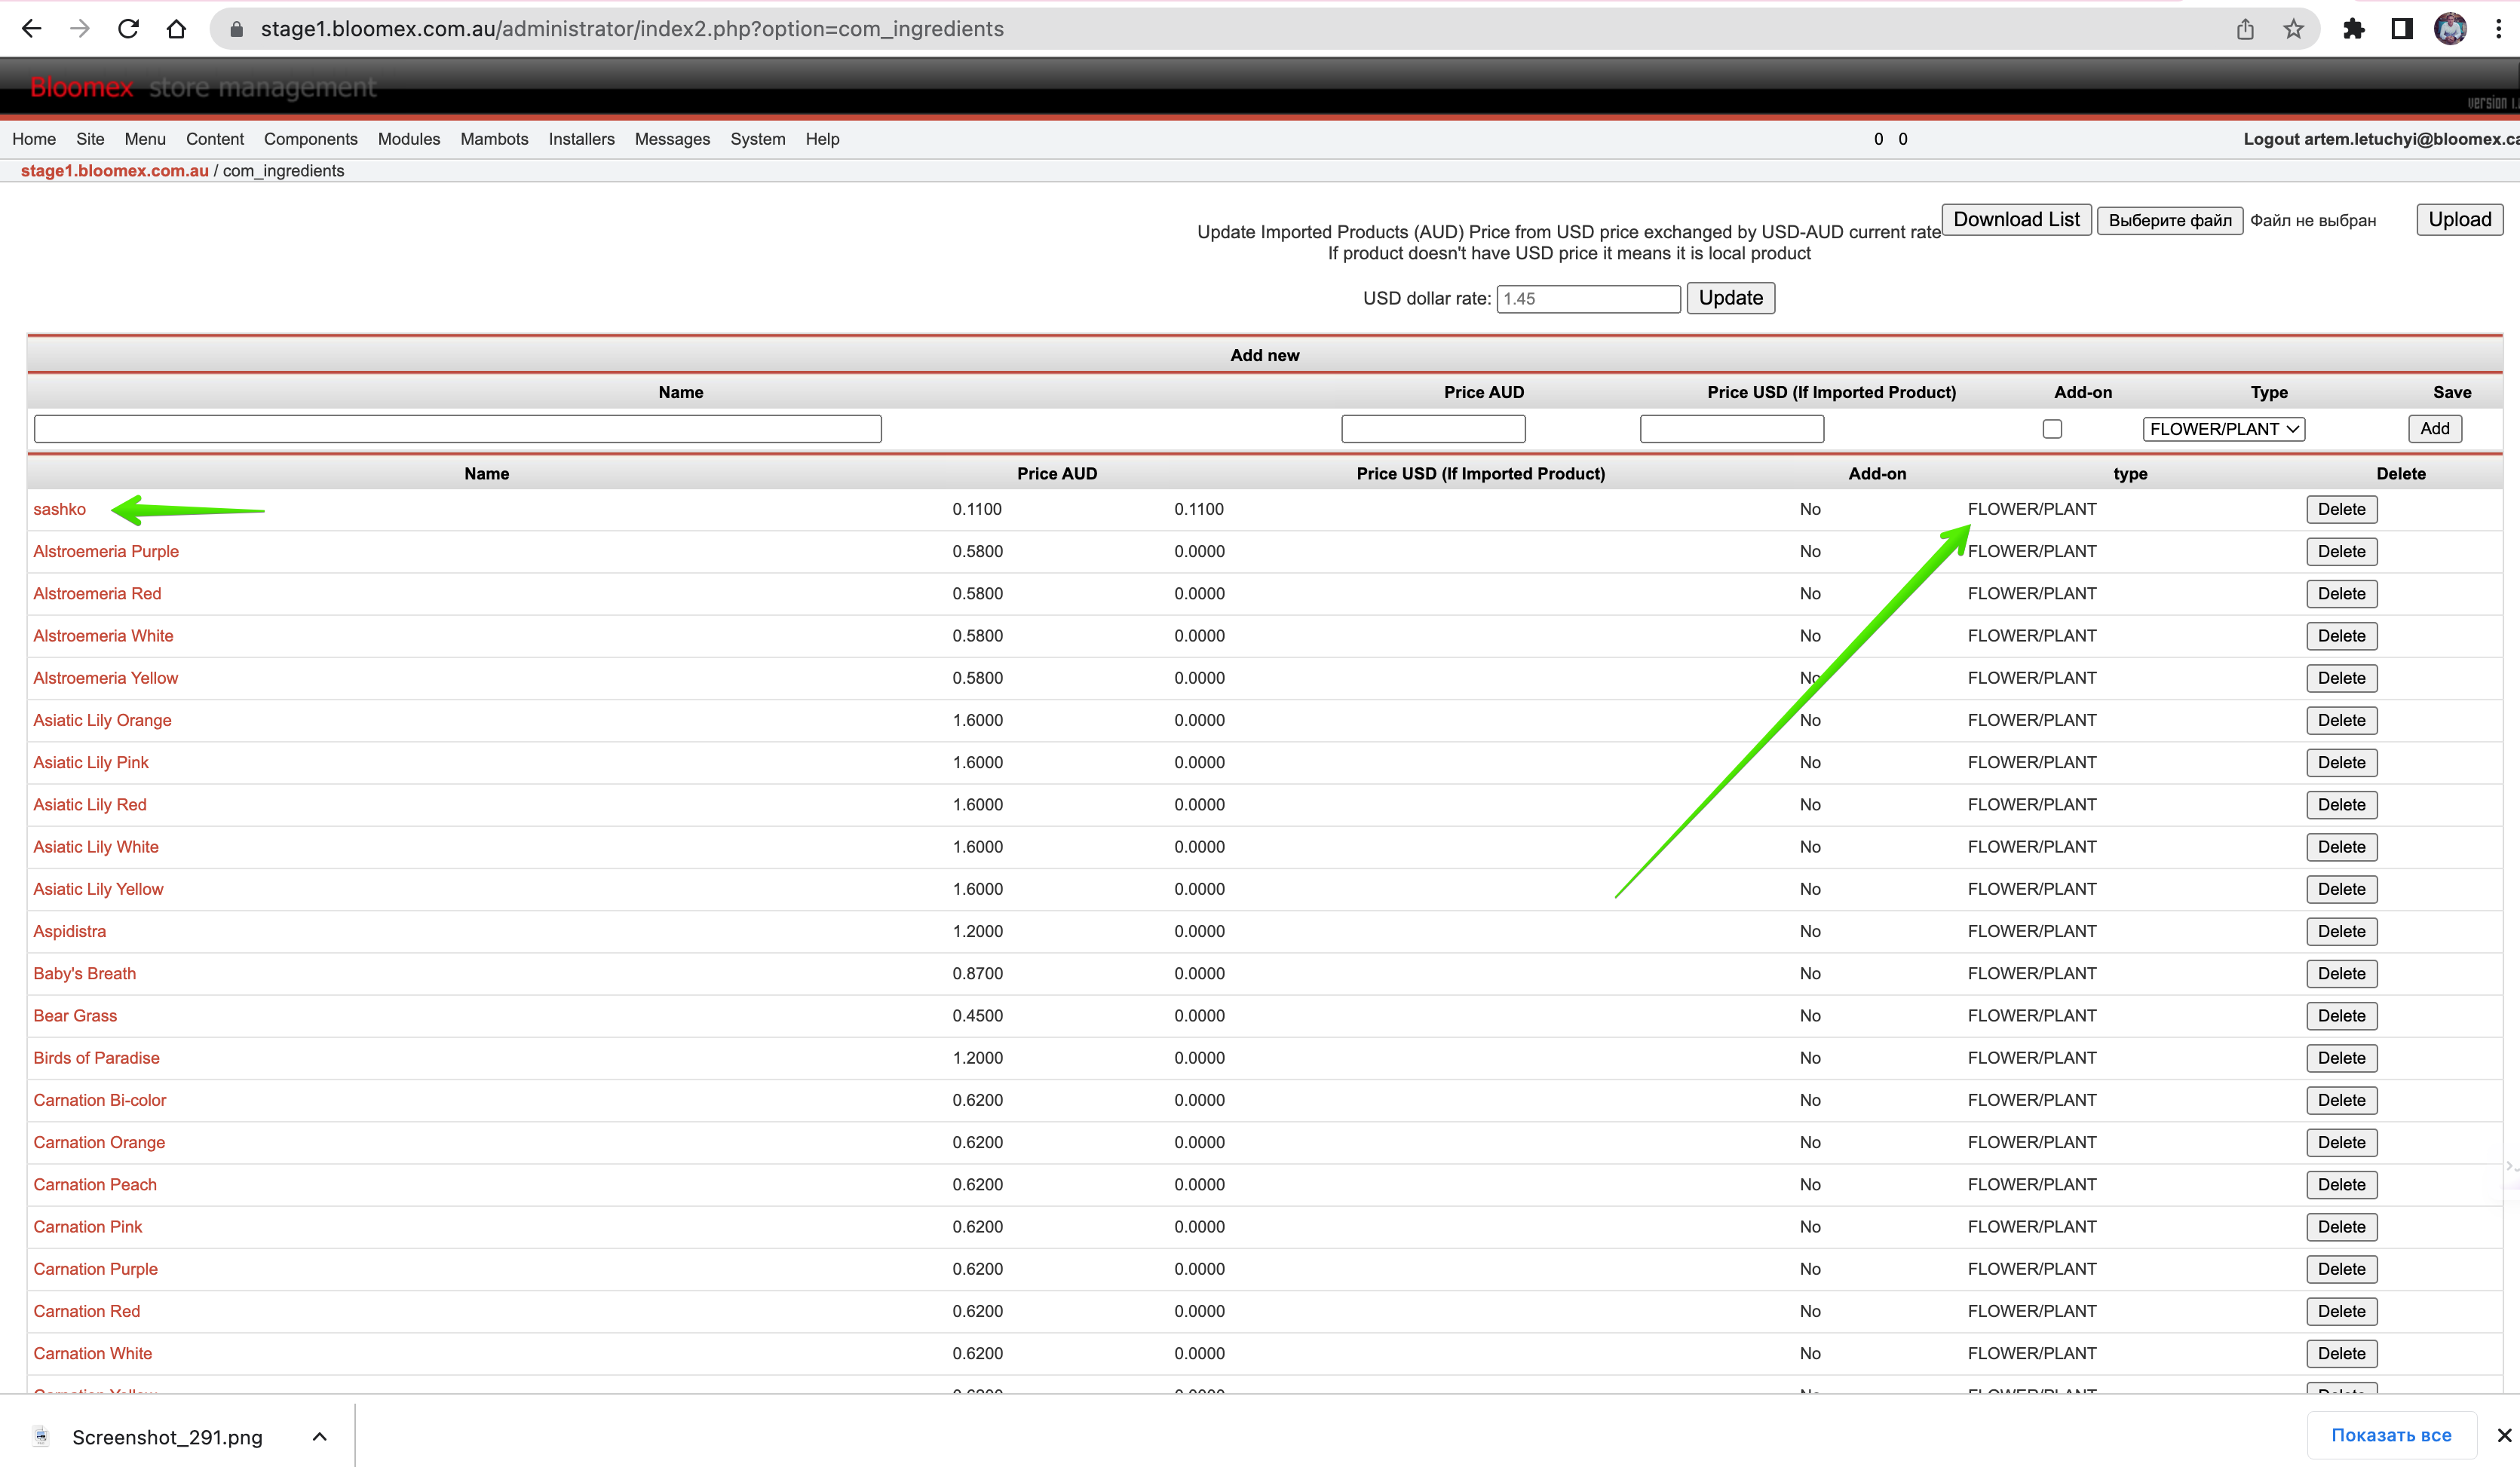Focus the new ingredient Name field

(458, 429)
